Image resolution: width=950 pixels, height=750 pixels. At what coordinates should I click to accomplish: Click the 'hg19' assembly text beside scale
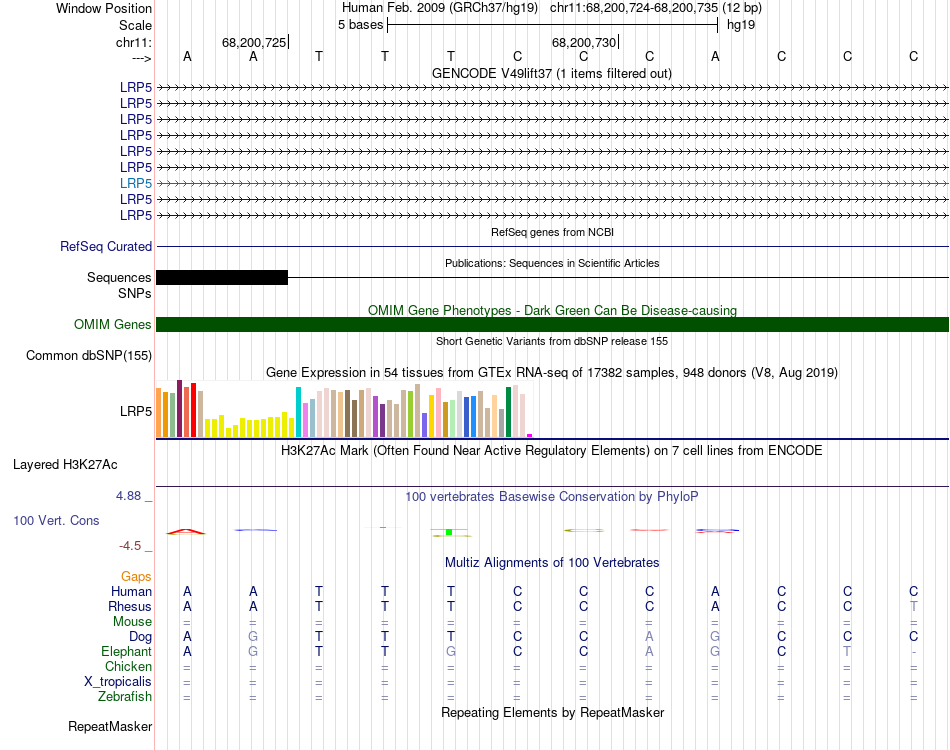click(741, 25)
